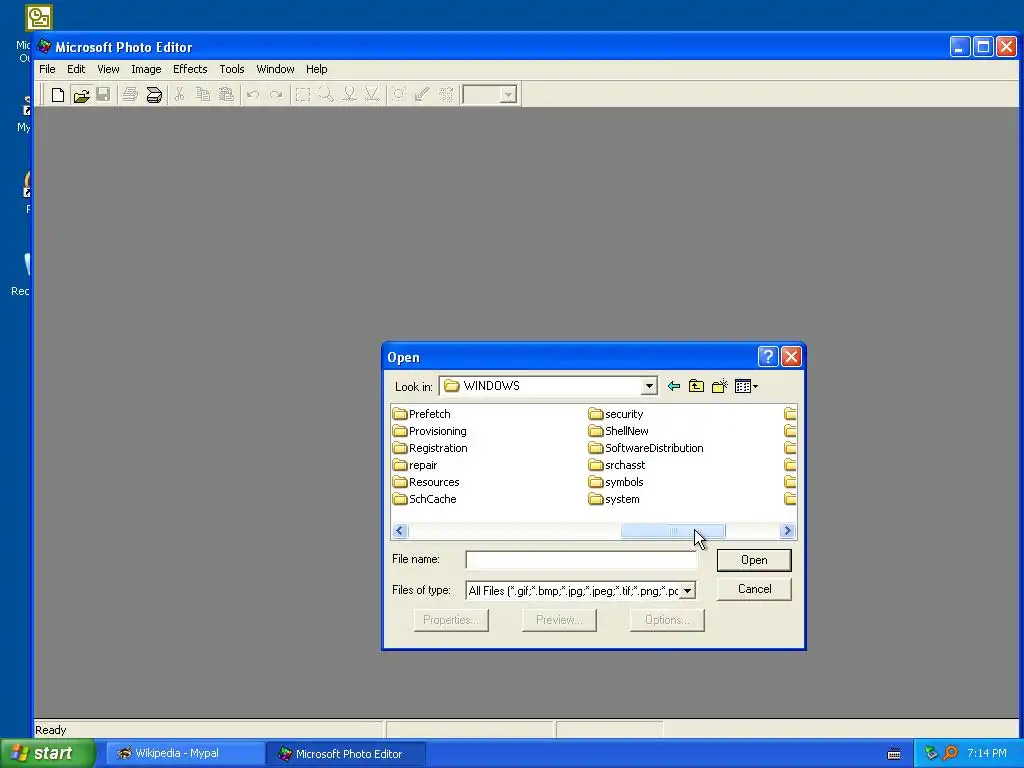Click the Undo arrow toolbar icon
This screenshot has width=1024, height=768.
(253, 95)
